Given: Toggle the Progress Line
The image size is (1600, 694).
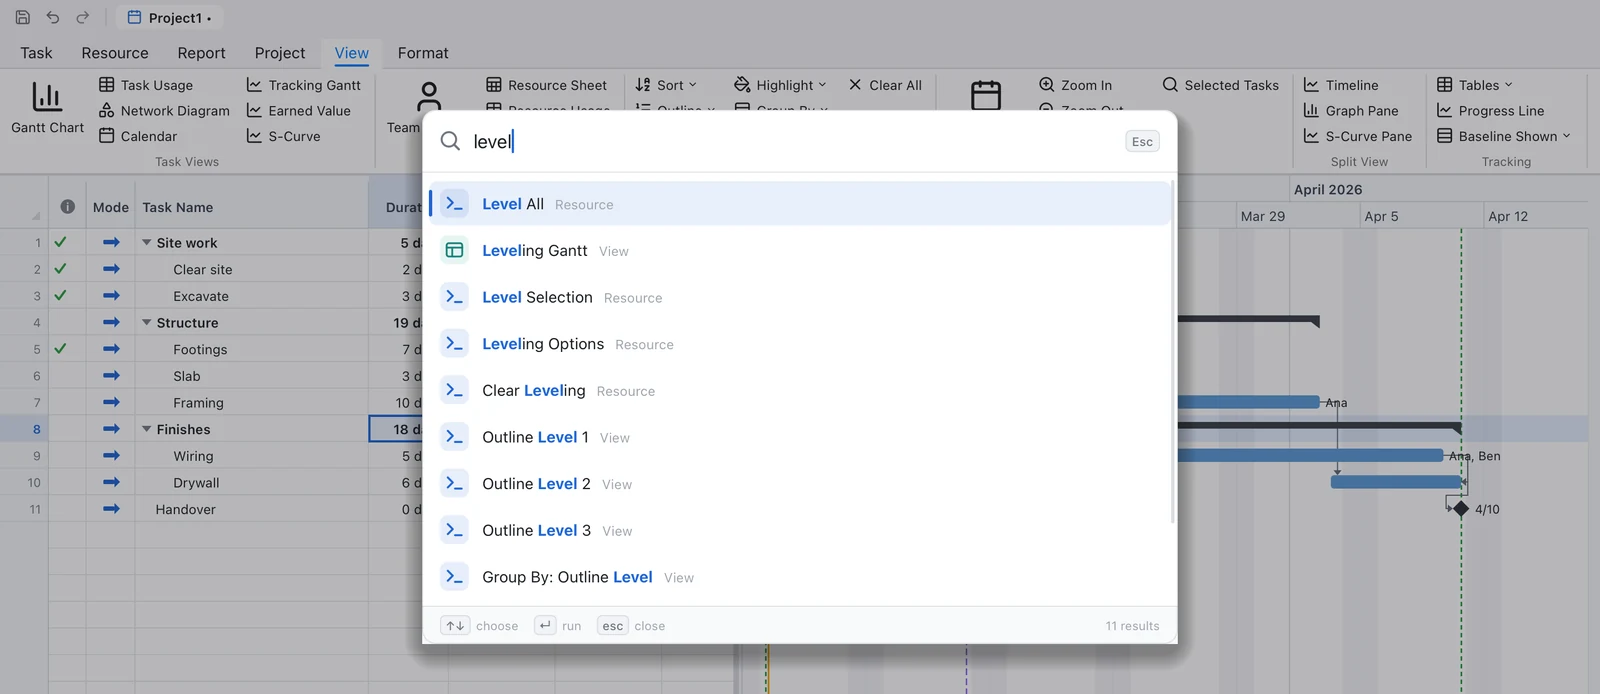Looking at the screenshot, I should pyautogui.click(x=1491, y=111).
